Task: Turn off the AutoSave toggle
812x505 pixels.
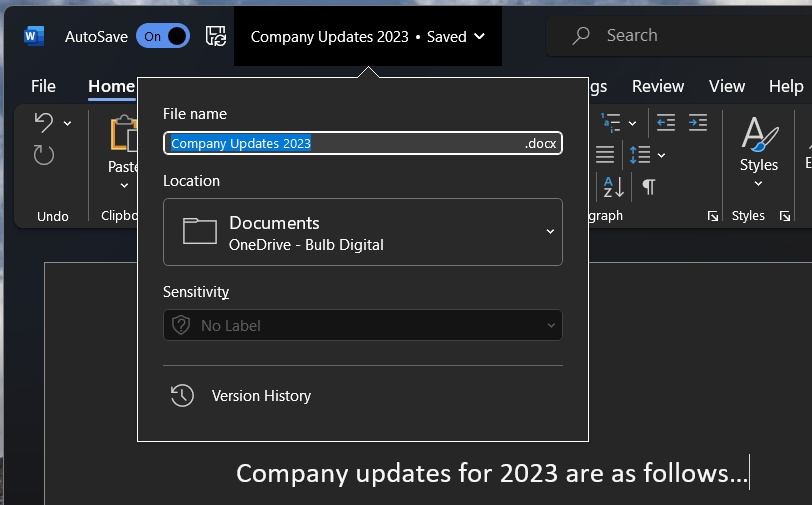Action: point(163,36)
